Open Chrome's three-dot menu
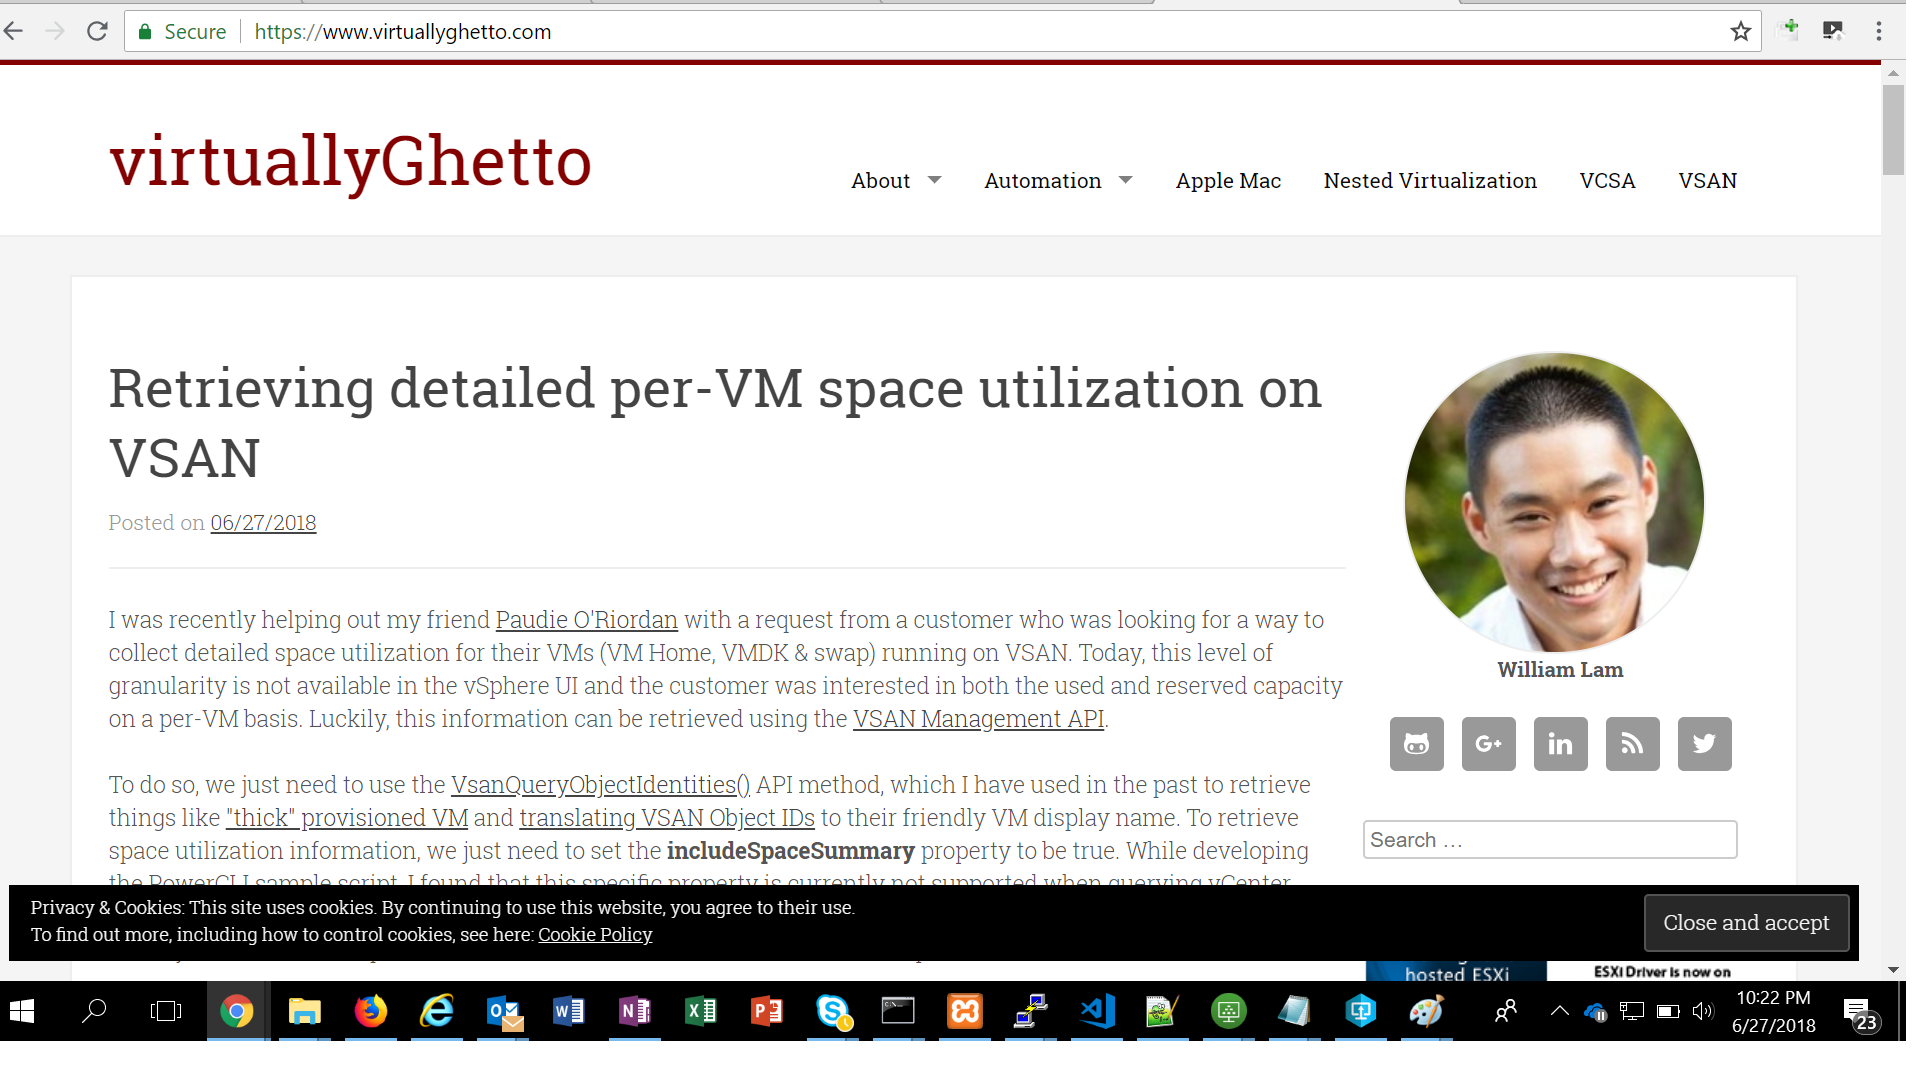1920x1080 pixels. 1878,32
